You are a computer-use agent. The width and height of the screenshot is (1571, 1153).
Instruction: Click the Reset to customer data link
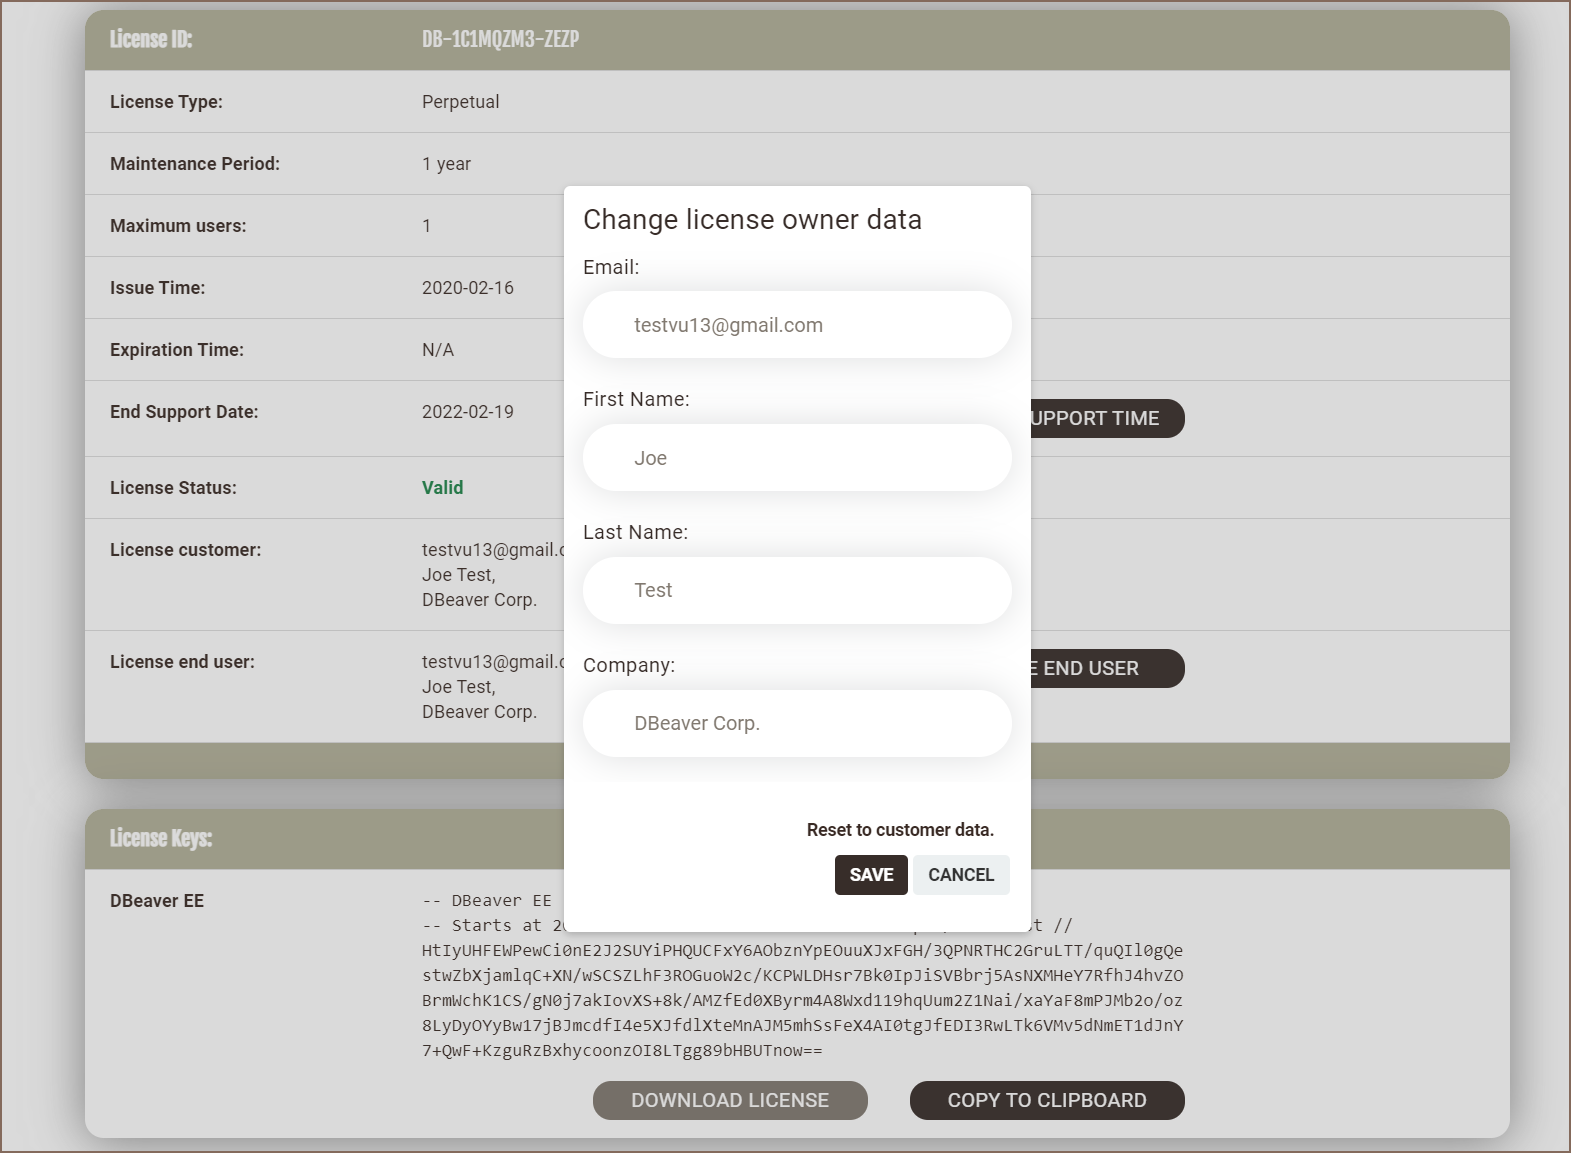[x=899, y=830]
